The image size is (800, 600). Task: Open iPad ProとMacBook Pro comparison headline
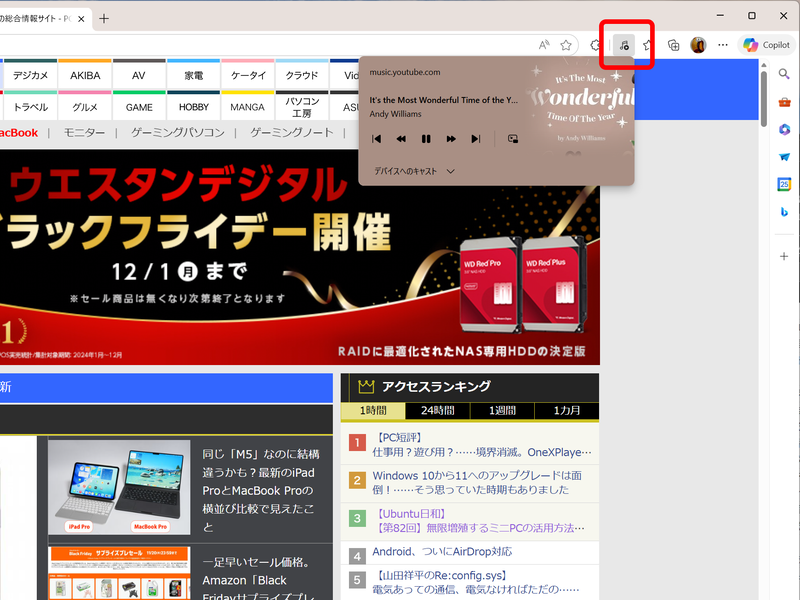[x=261, y=490]
